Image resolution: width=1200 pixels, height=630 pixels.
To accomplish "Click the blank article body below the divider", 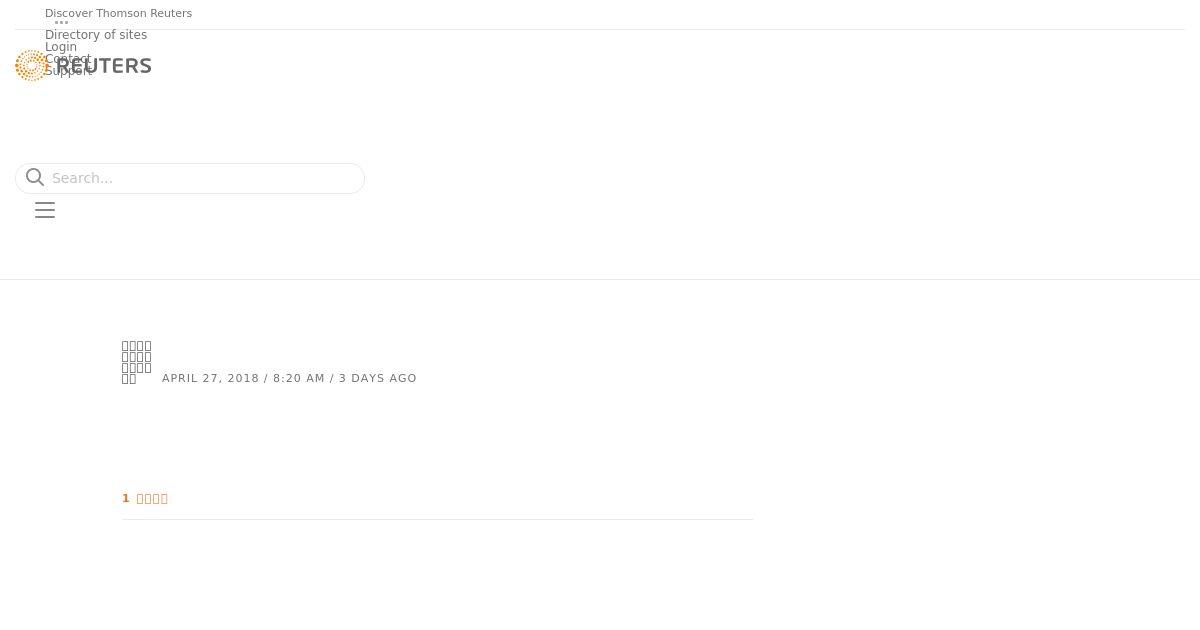I will click(x=438, y=575).
